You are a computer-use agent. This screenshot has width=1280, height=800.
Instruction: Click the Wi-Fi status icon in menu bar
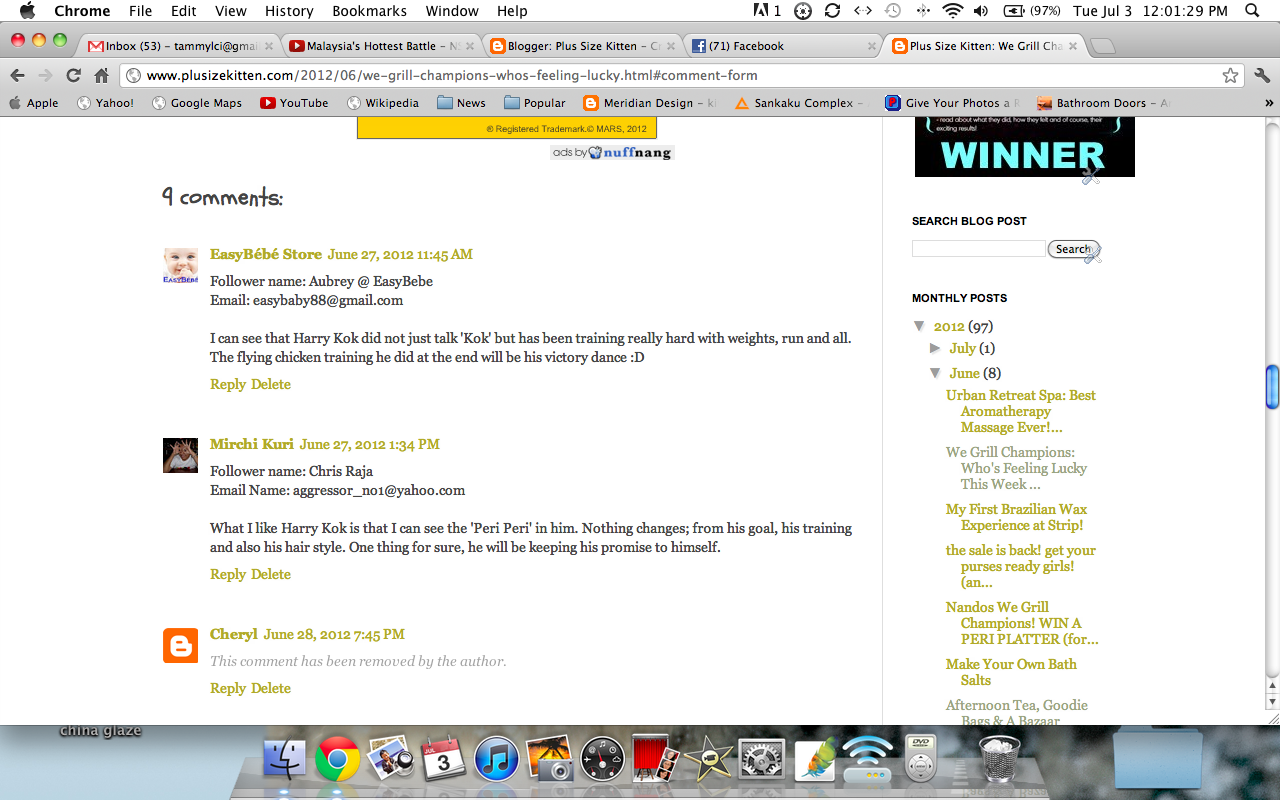(x=952, y=11)
